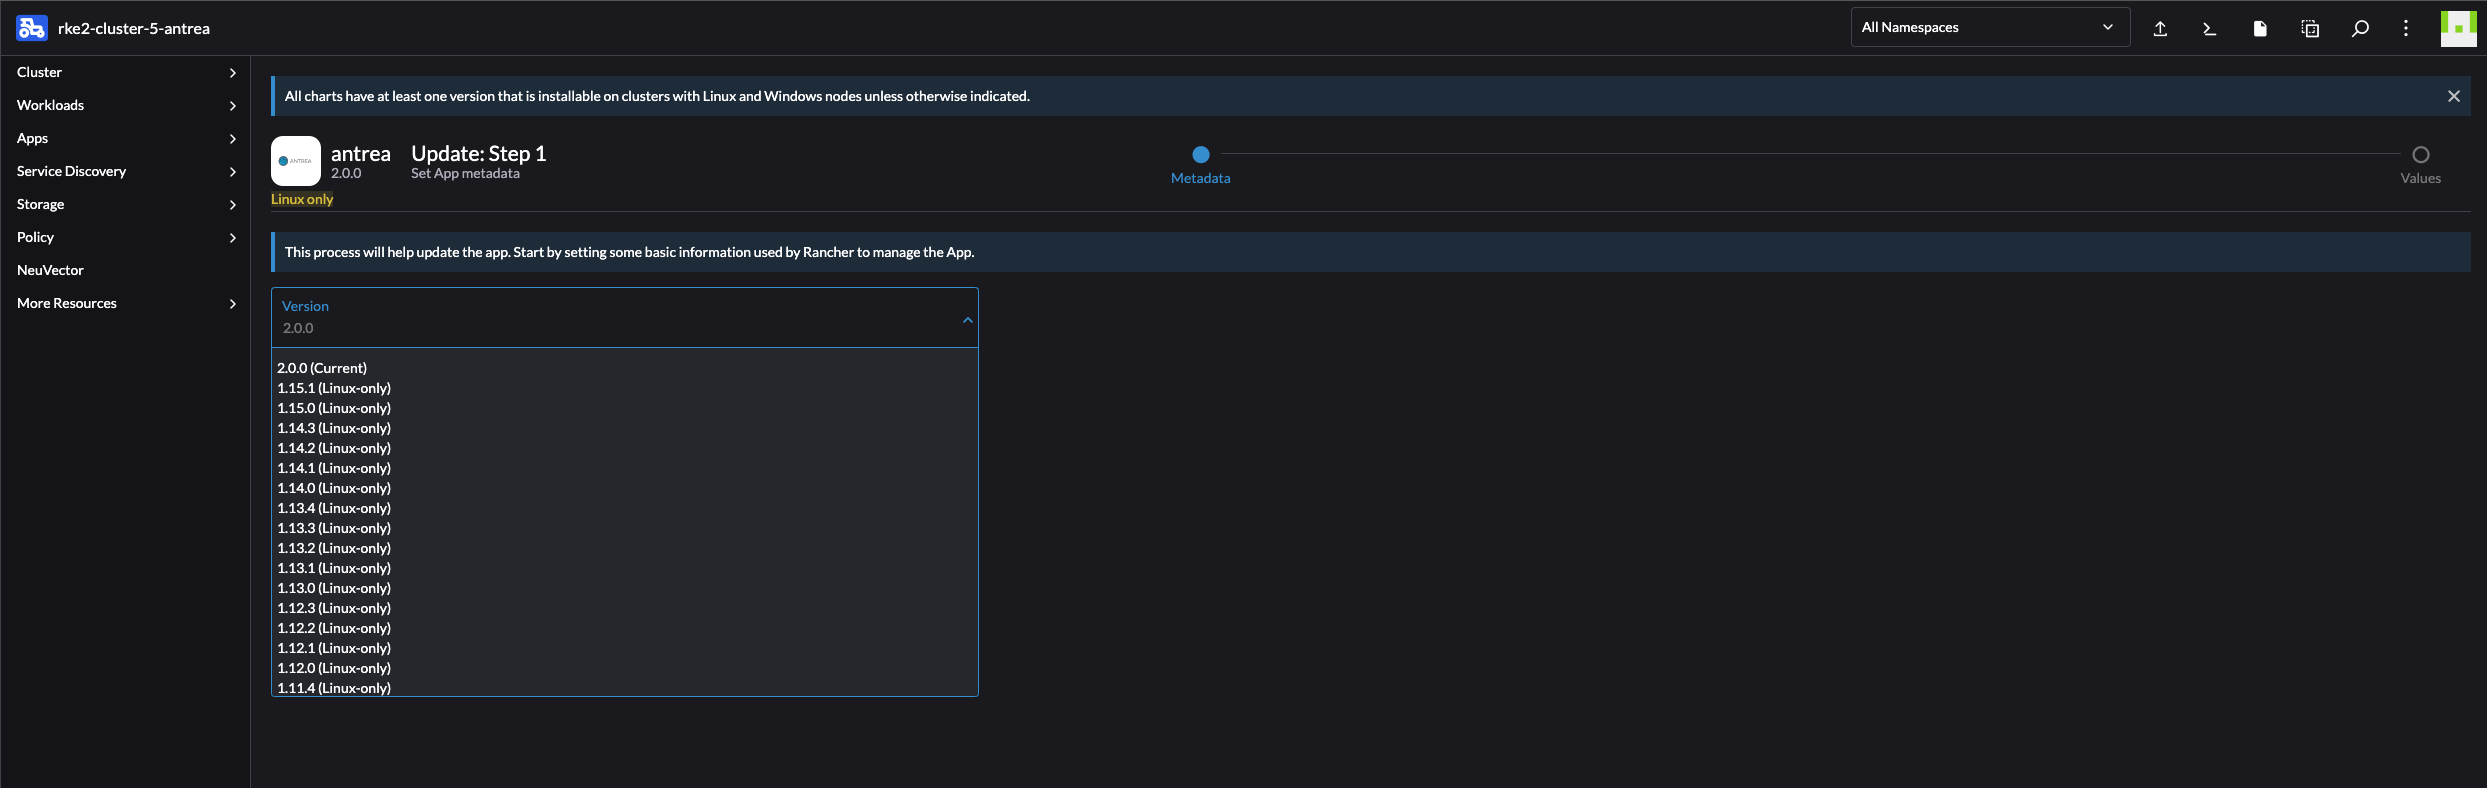Expand the Apps menu
Image resolution: width=2487 pixels, height=788 pixels.
(125, 138)
